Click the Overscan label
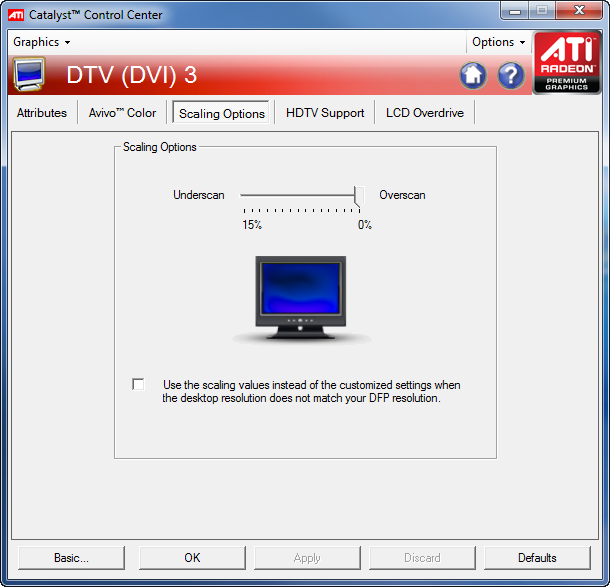This screenshot has height=587, width=610. (402, 195)
